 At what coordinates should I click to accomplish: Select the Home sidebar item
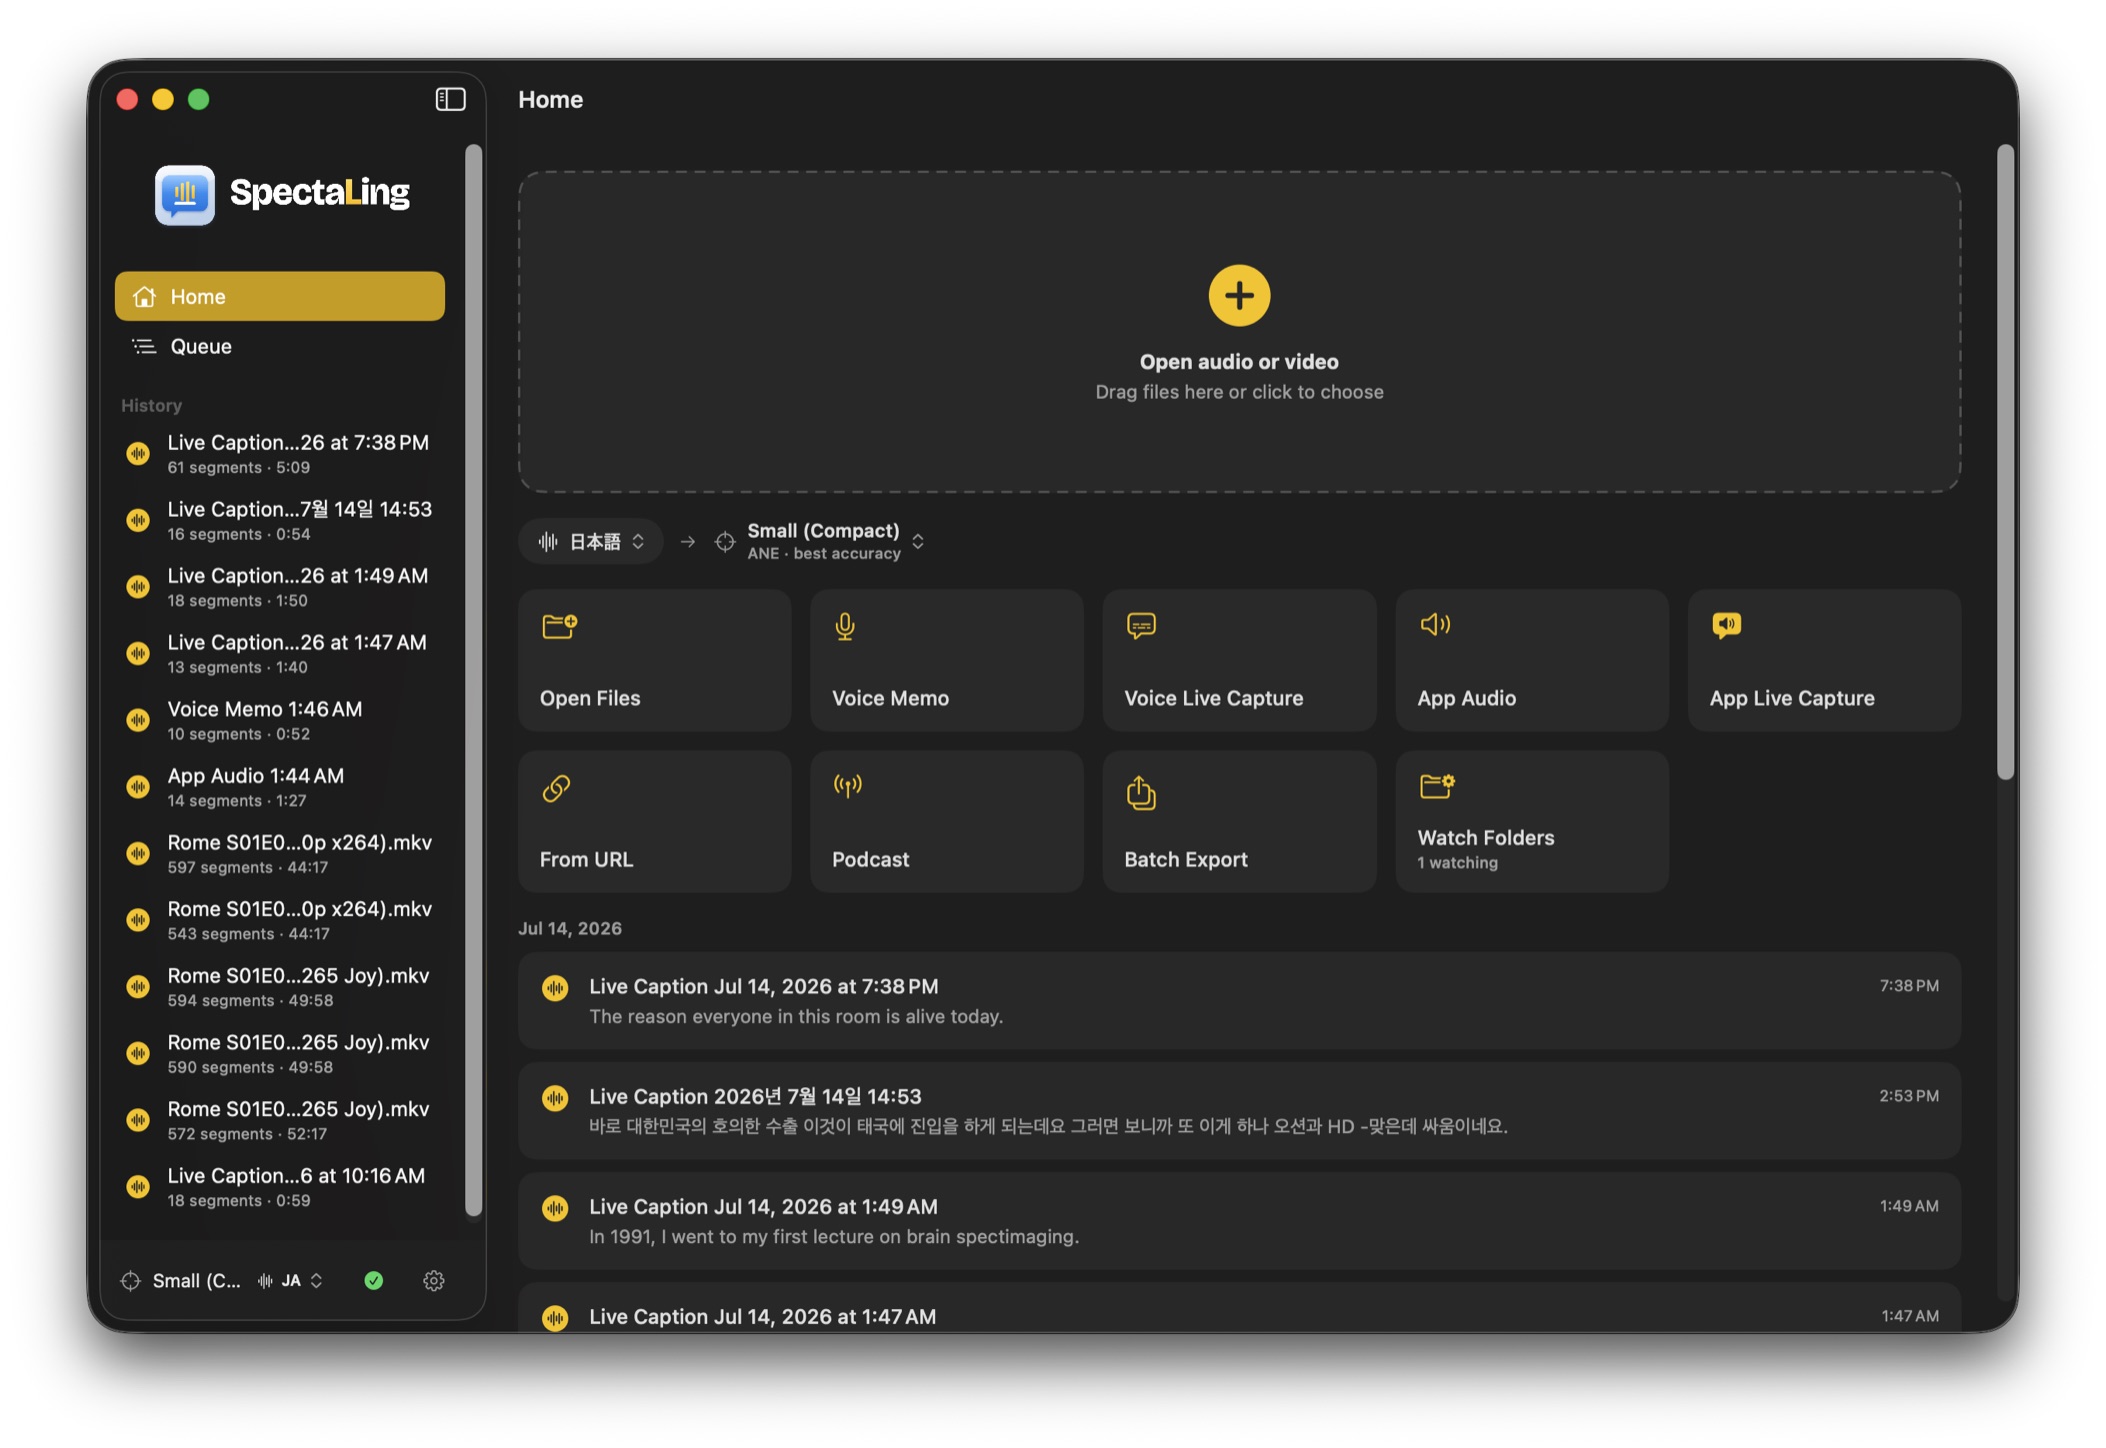(x=280, y=296)
